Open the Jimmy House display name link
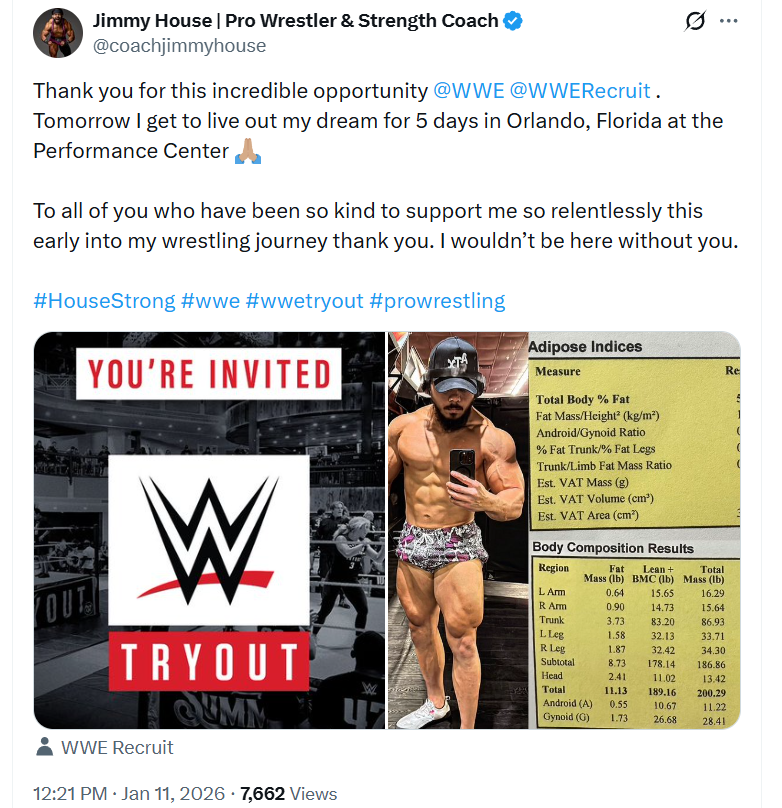Image resolution: width=782 pixels, height=808 pixels. click(295, 21)
